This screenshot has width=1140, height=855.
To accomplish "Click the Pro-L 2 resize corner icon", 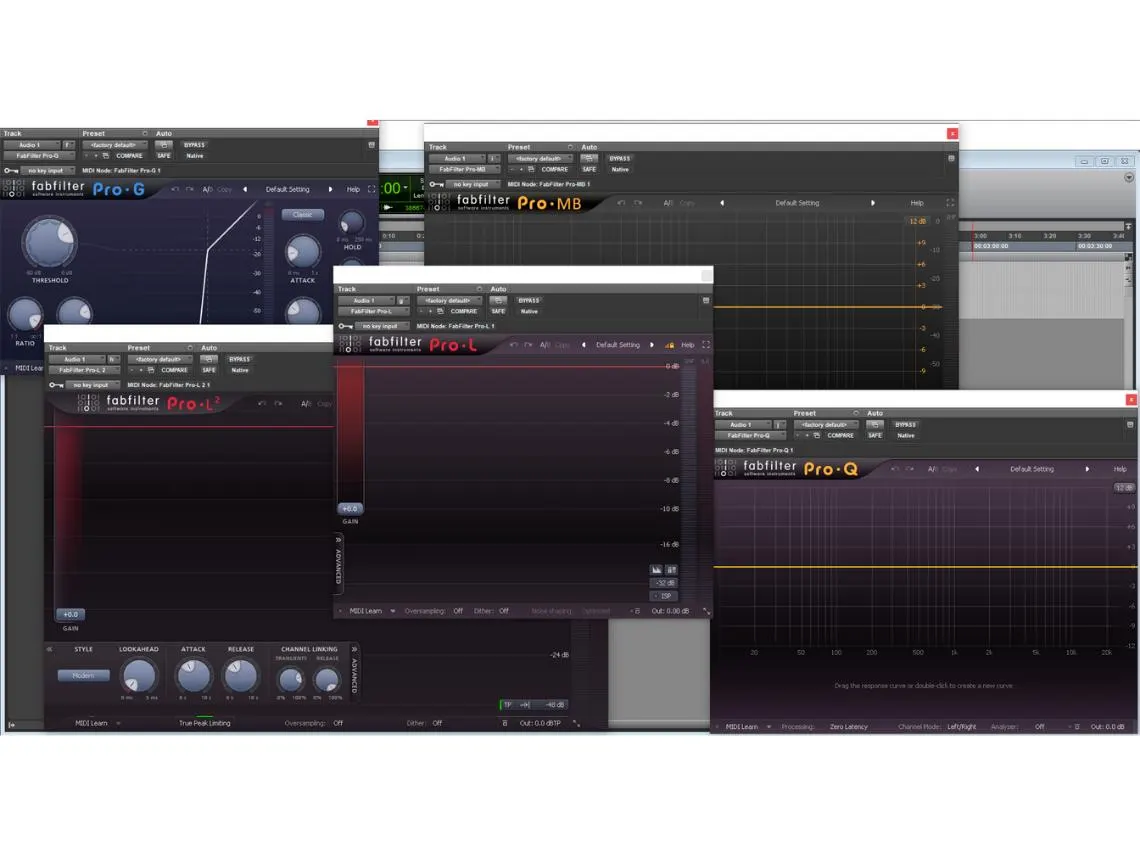I will pos(576,723).
